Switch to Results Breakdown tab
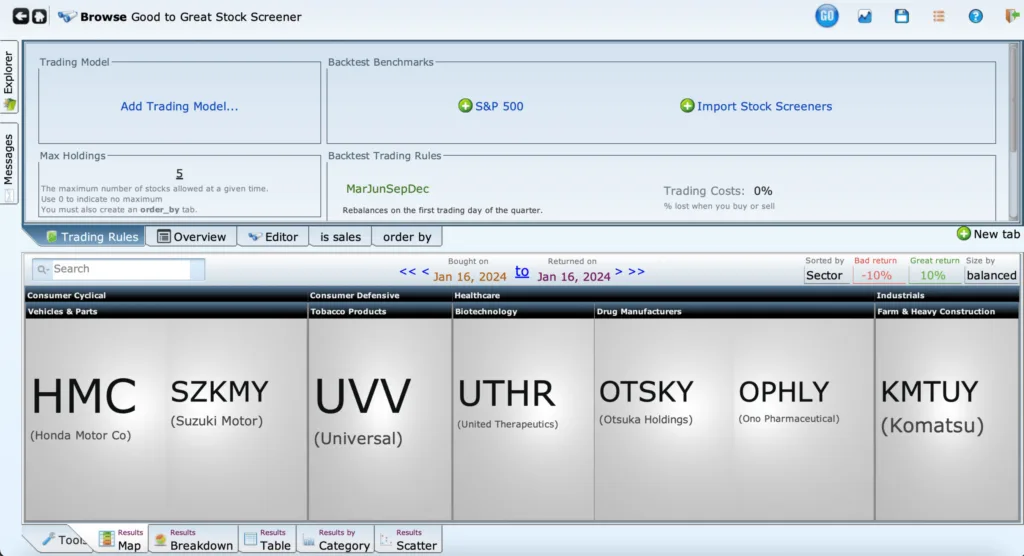 click(193, 540)
